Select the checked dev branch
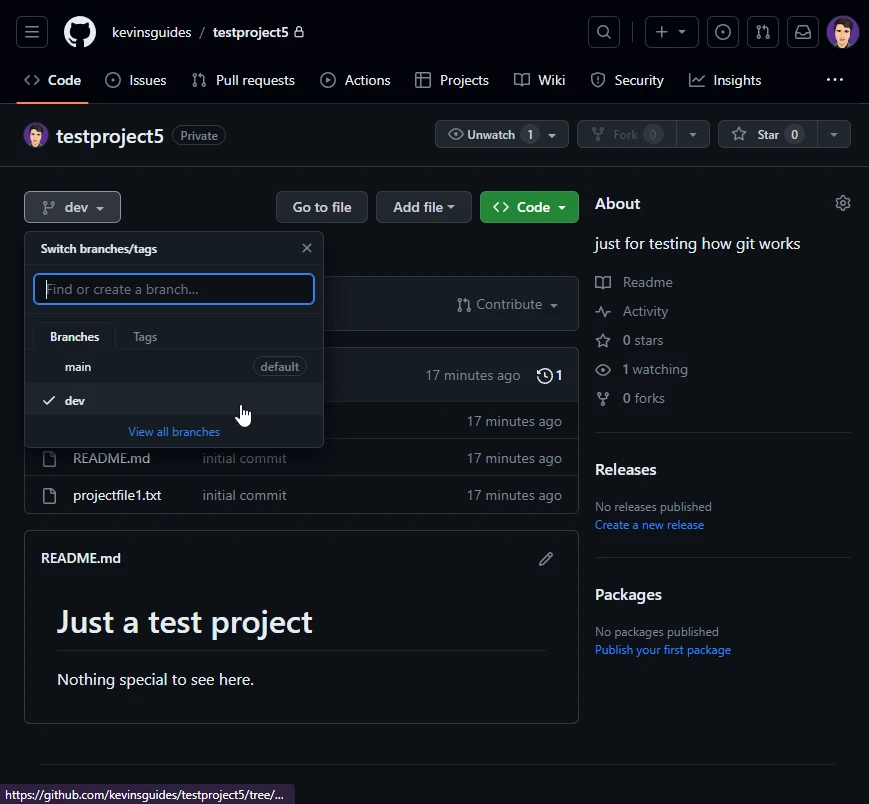The image size is (869, 804). pos(174,401)
